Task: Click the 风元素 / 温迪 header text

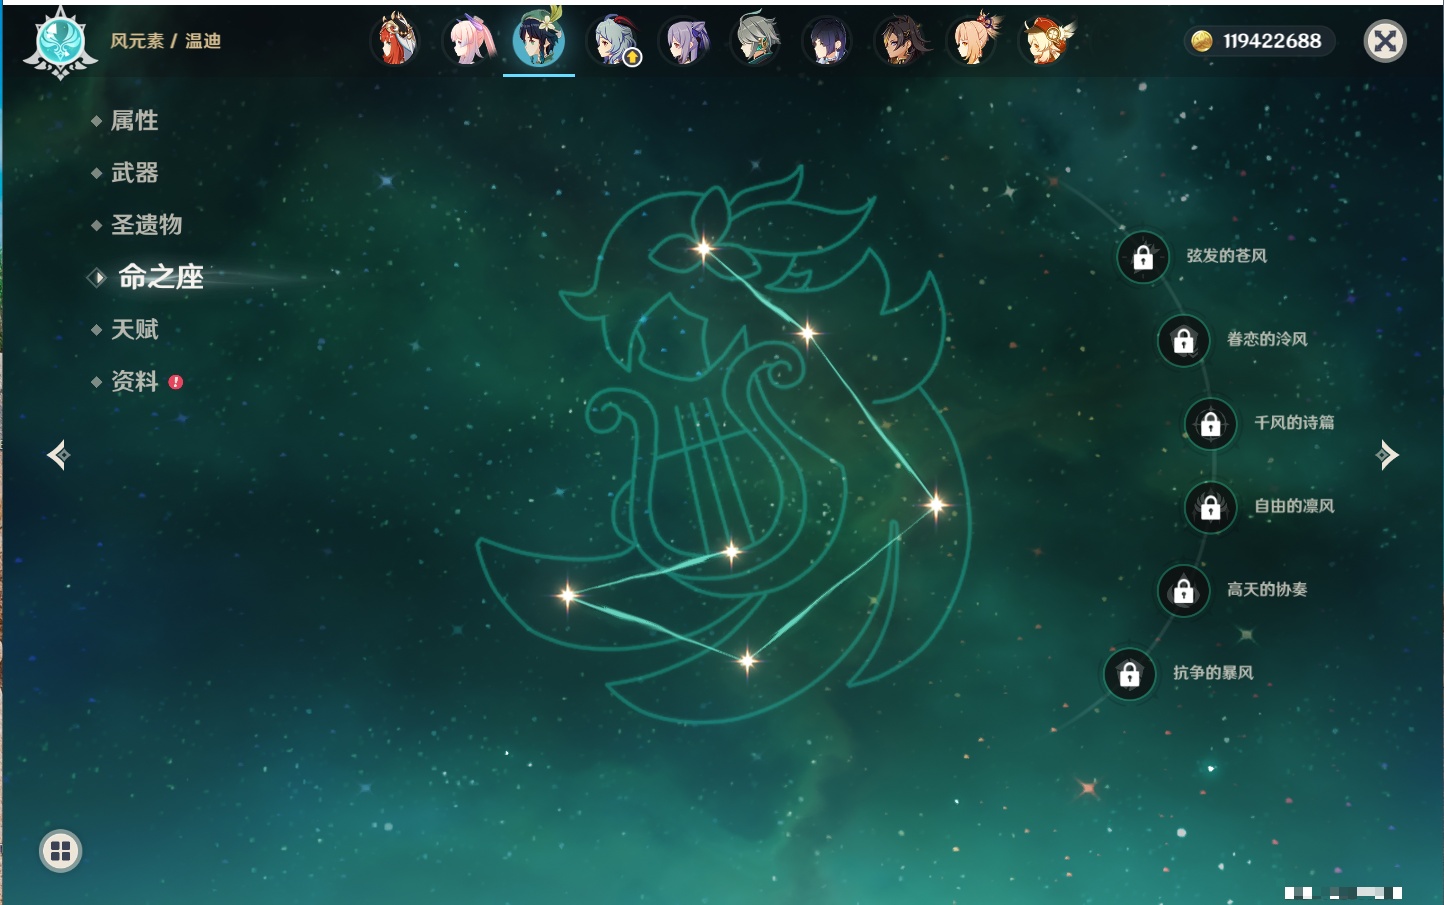Action: [x=166, y=41]
